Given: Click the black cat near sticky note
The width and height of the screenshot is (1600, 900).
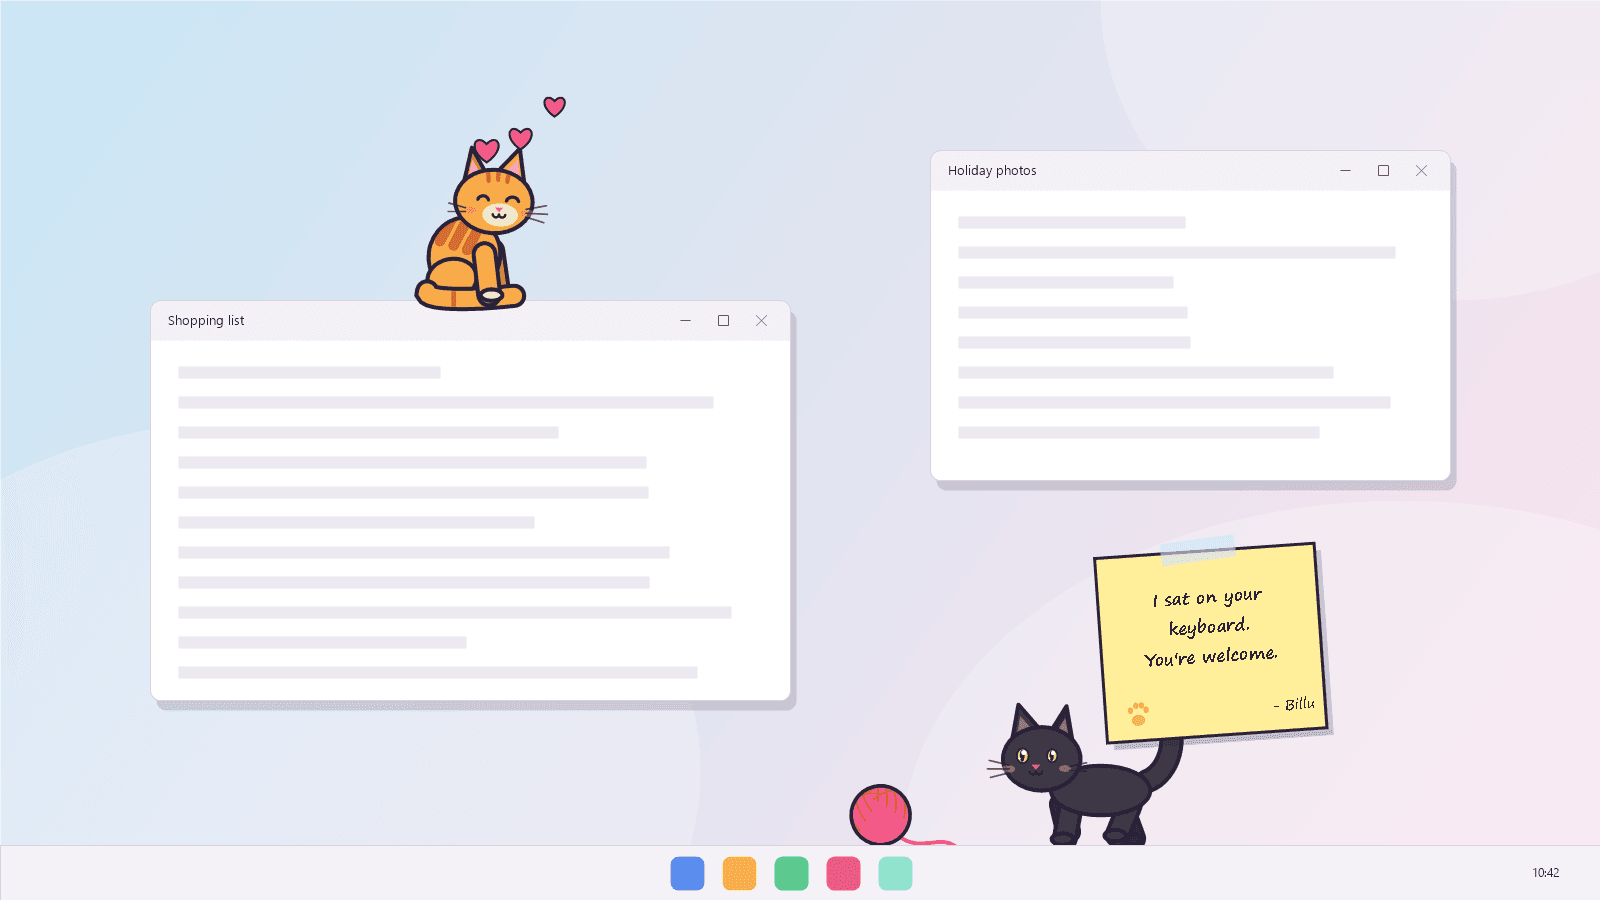Looking at the screenshot, I should pyautogui.click(x=1085, y=775).
